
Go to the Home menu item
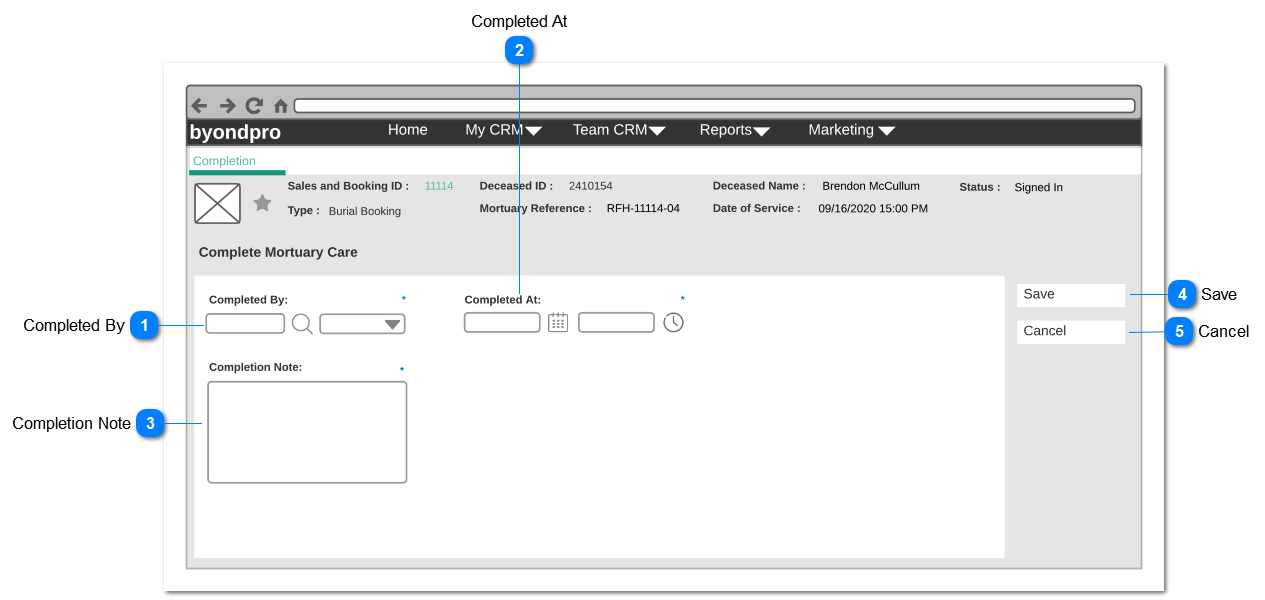coord(408,130)
